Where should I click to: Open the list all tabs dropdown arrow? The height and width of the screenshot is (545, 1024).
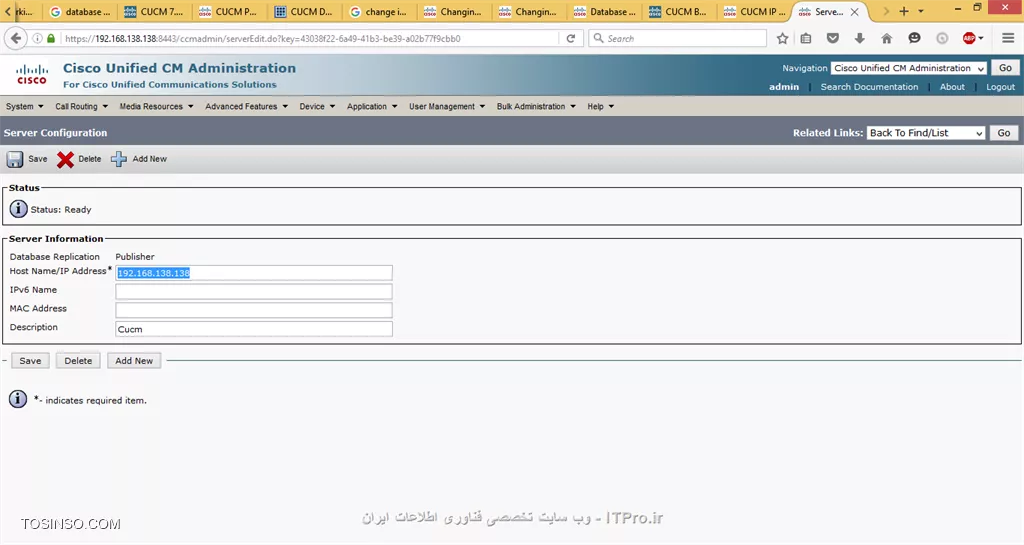(x=921, y=11)
